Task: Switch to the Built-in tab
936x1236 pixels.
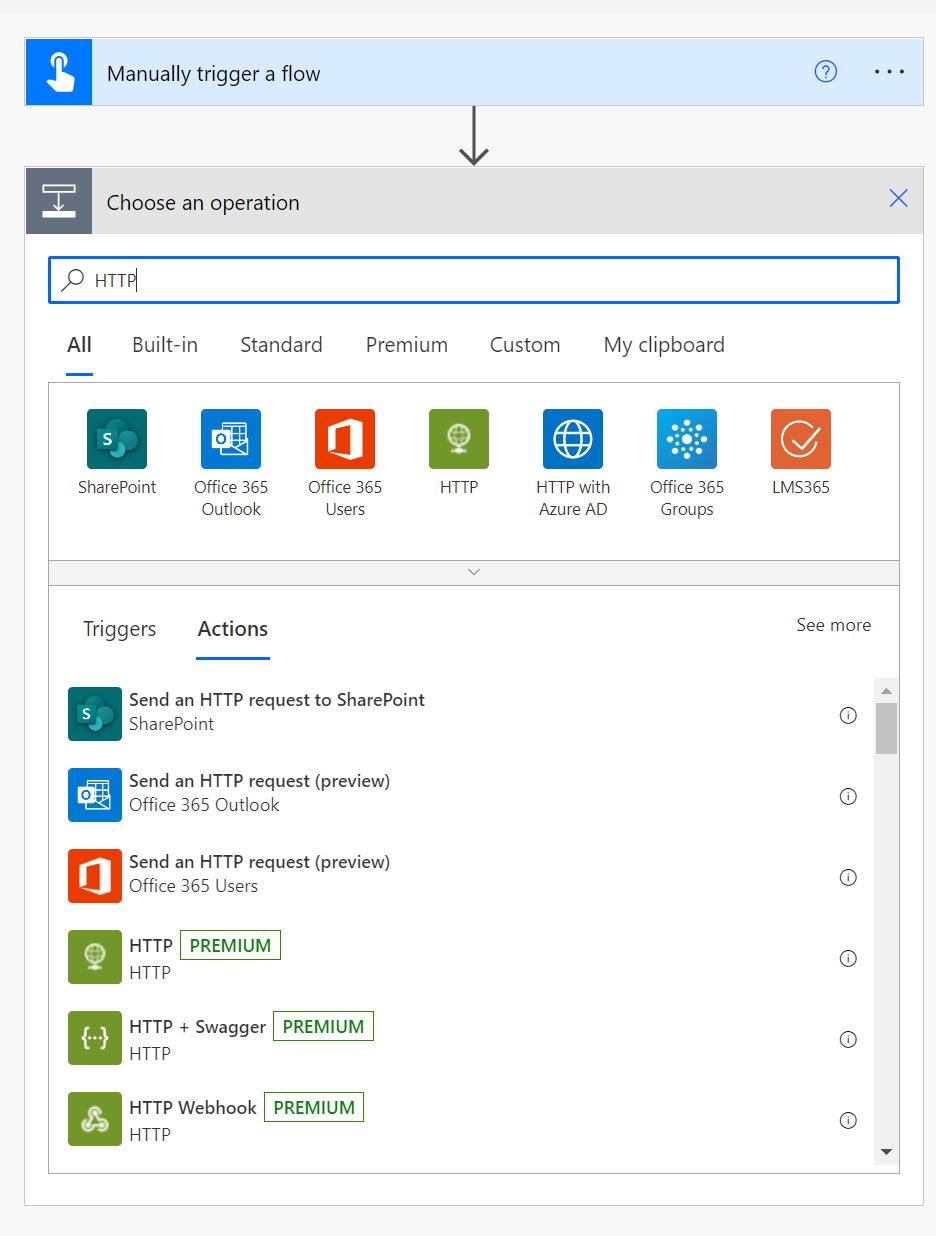Action: 165,345
